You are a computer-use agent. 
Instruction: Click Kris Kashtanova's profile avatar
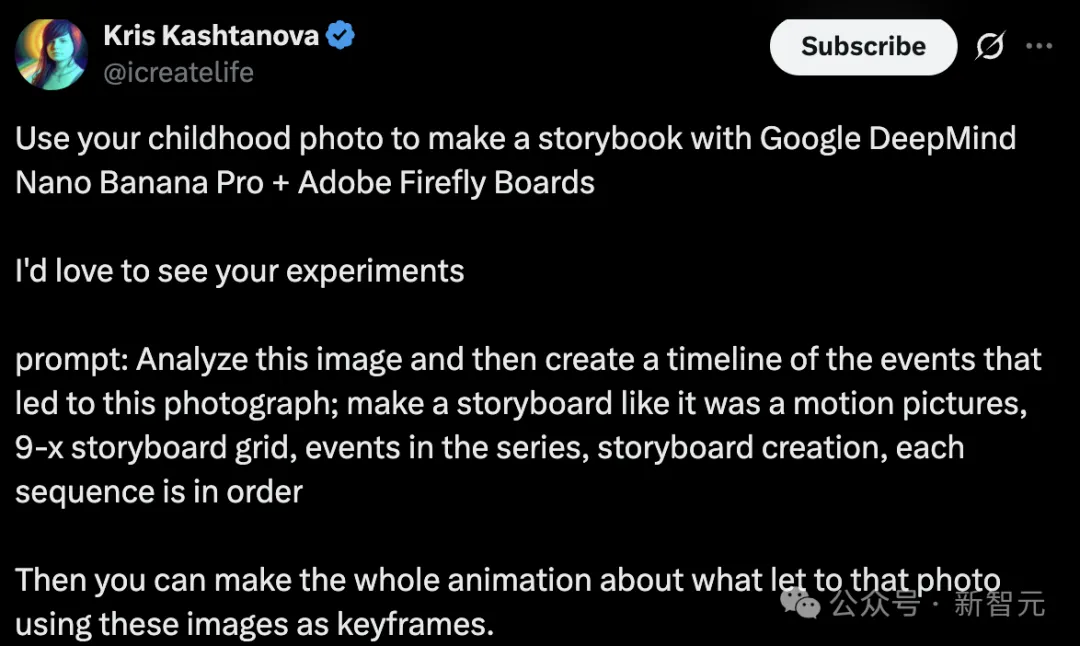tap(51, 55)
